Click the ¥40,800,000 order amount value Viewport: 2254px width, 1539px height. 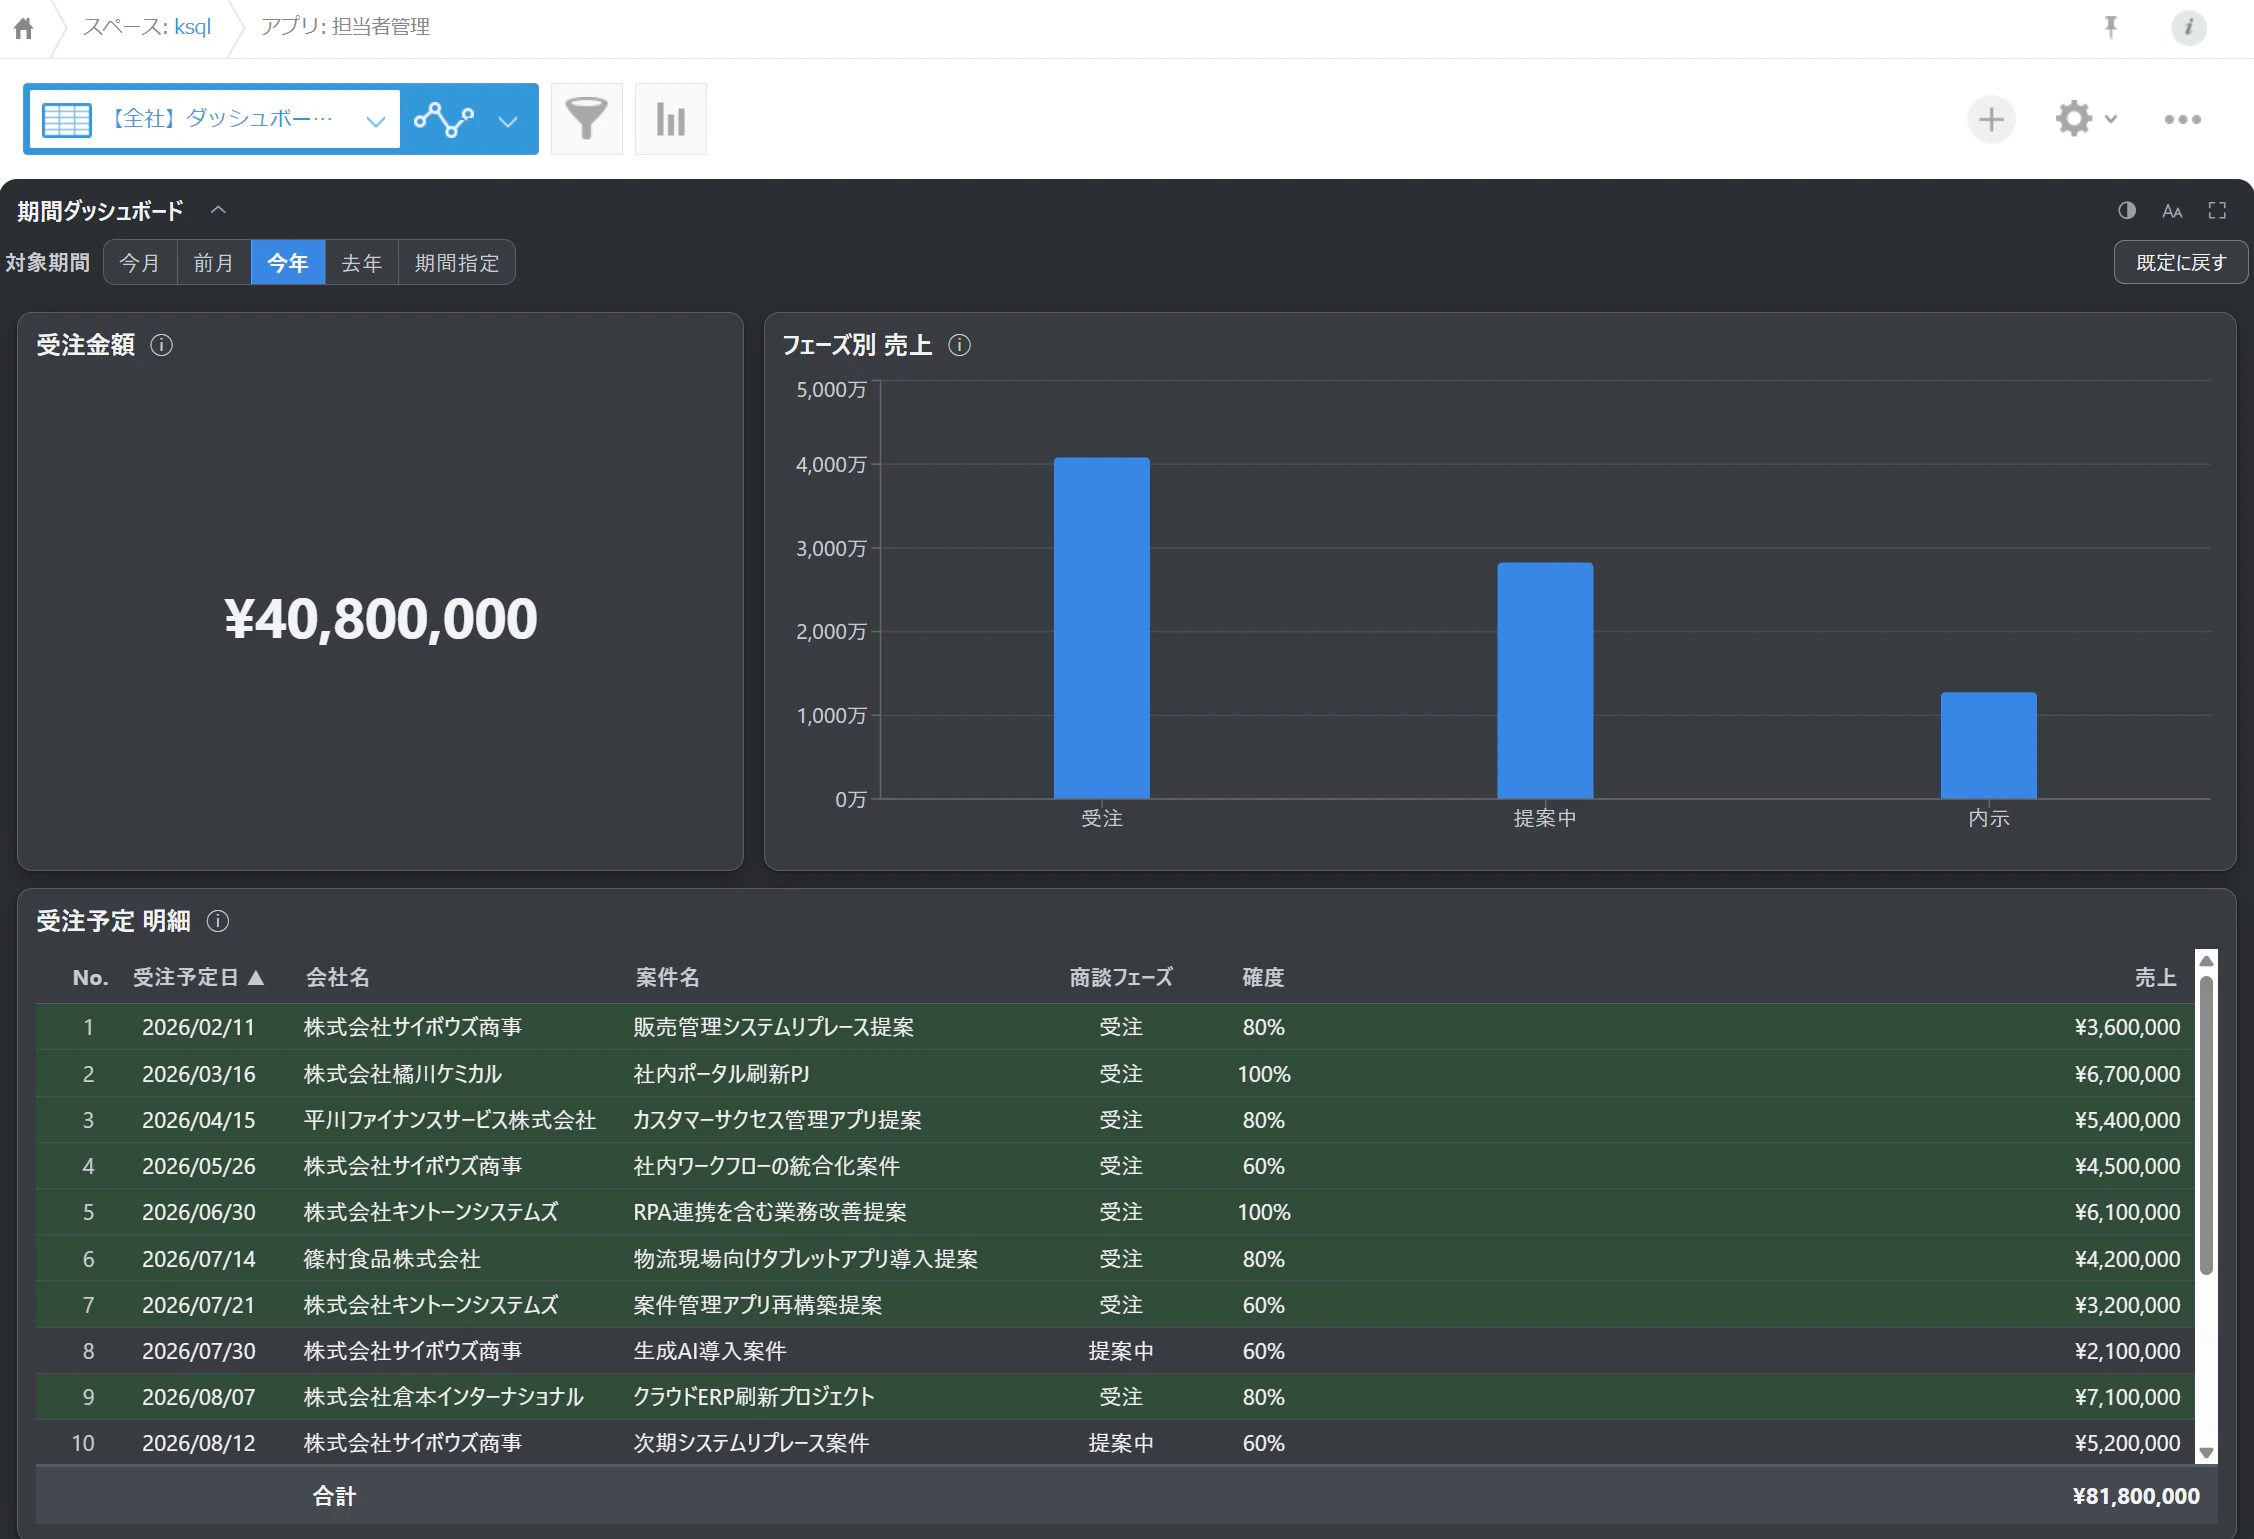click(x=380, y=619)
